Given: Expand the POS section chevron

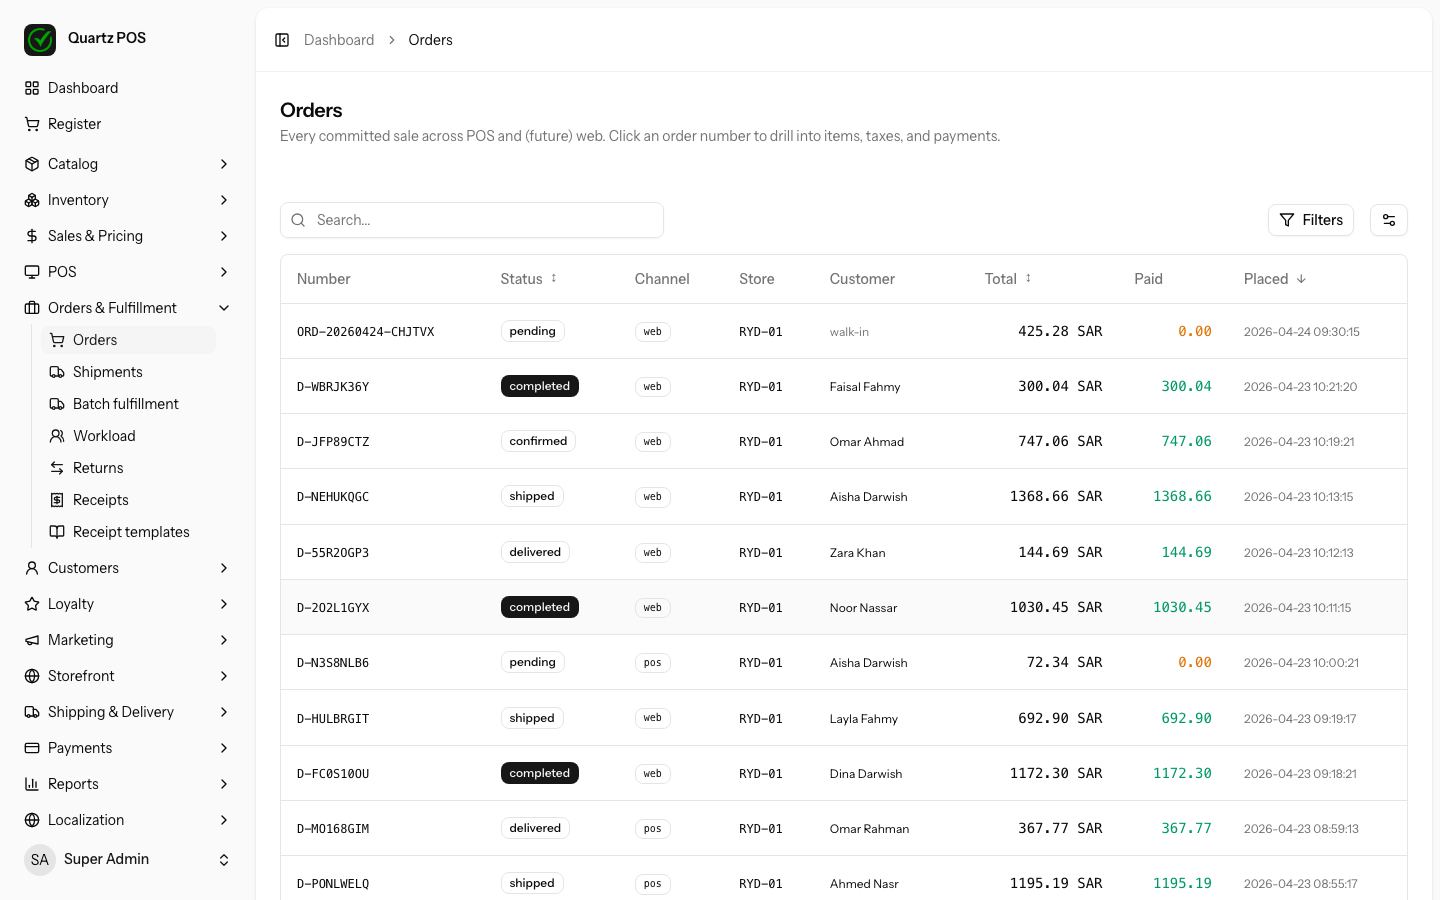Looking at the screenshot, I should [x=224, y=272].
